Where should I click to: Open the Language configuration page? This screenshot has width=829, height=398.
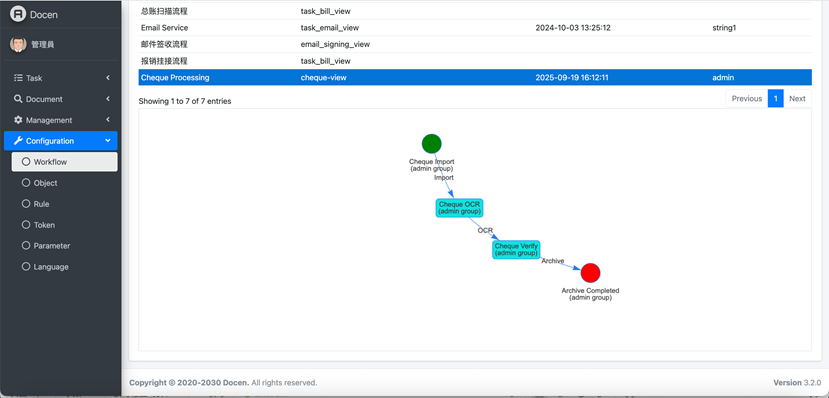(65, 266)
